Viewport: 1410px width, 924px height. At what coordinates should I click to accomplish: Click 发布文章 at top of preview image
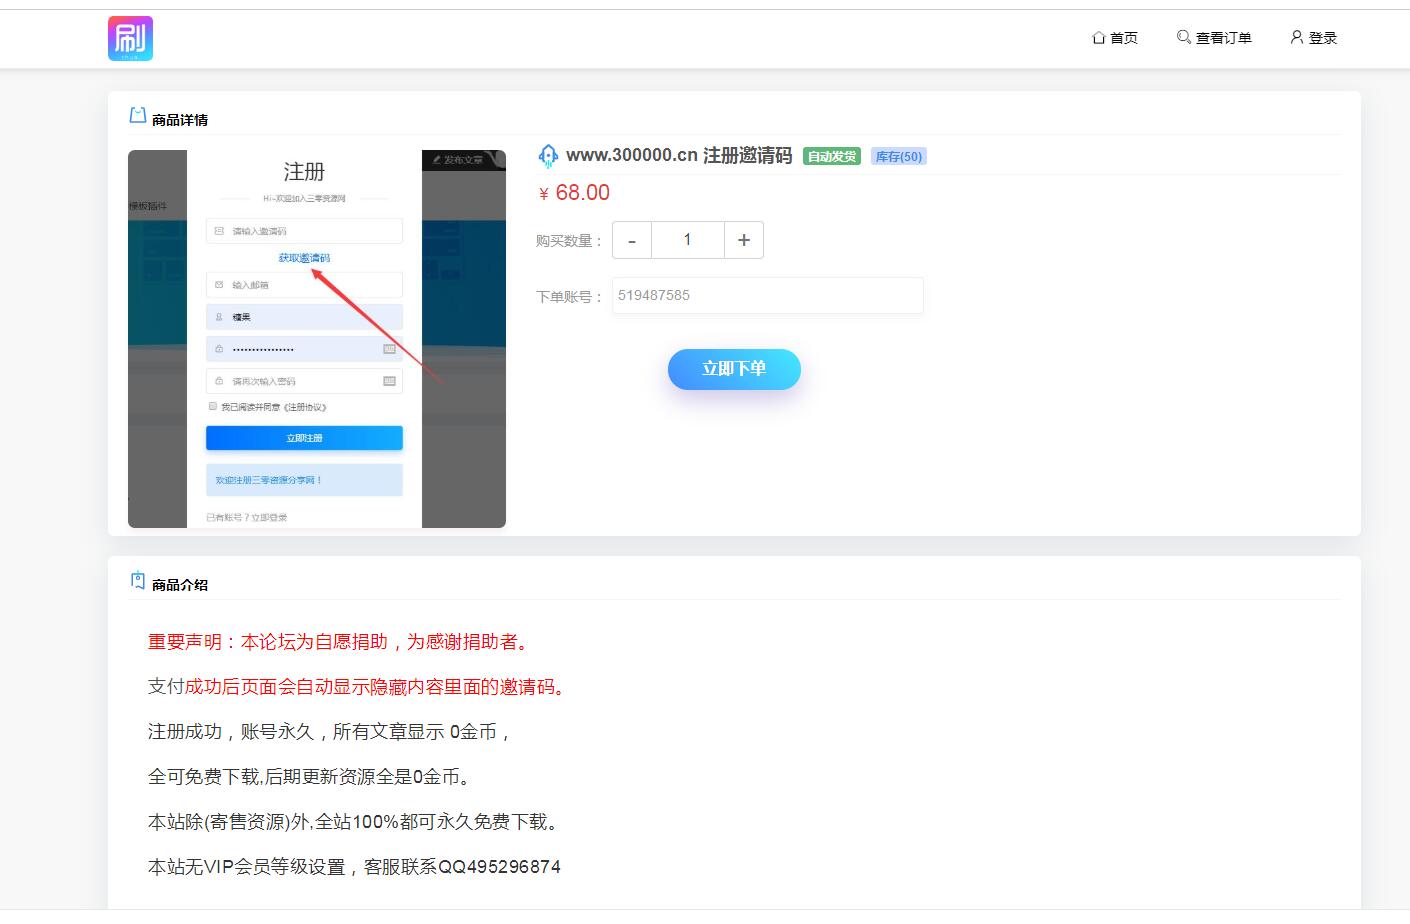(458, 160)
